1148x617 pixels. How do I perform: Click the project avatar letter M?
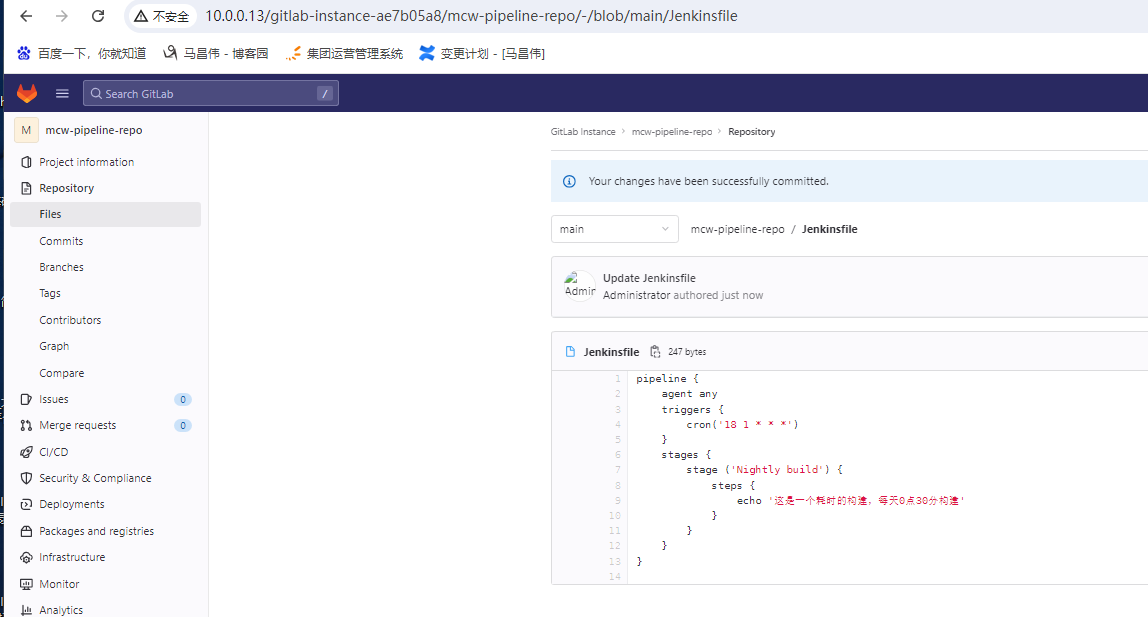click(x=26, y=130)
